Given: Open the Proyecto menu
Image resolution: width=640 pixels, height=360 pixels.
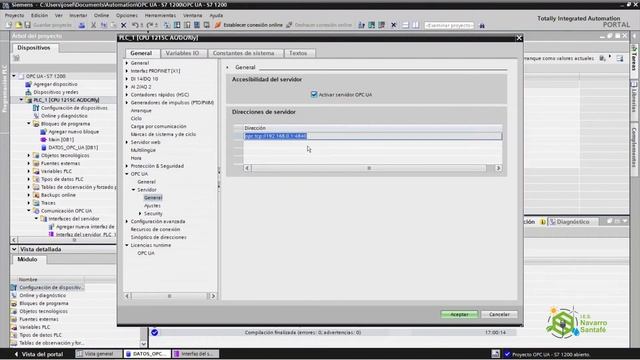Looking at the screenshot, I should [15, 15].
